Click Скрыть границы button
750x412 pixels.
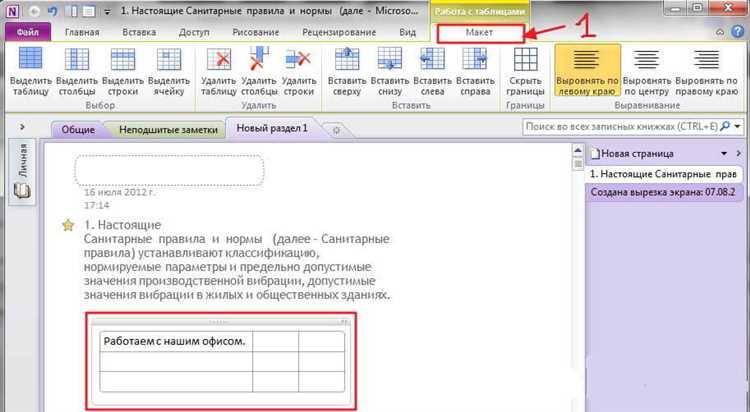click(x=525, y=72)
